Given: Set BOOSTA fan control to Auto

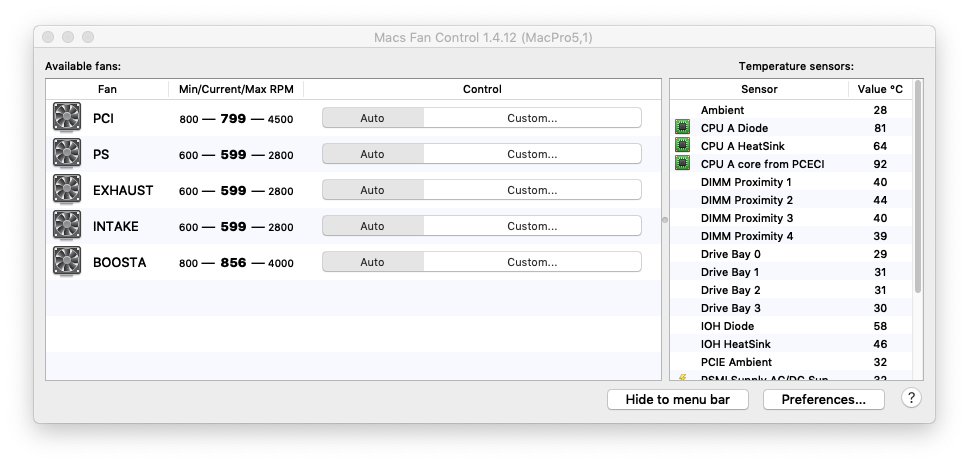Looking at the screenshot, I should click(373, 262).
